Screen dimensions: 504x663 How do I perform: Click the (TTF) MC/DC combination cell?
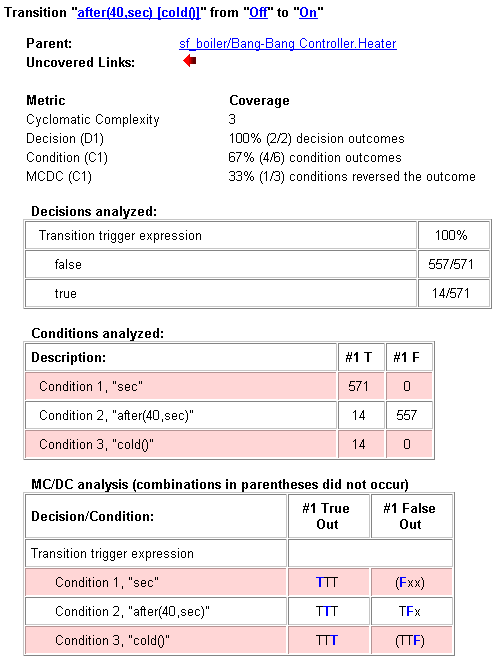click(x=411, y=640)
